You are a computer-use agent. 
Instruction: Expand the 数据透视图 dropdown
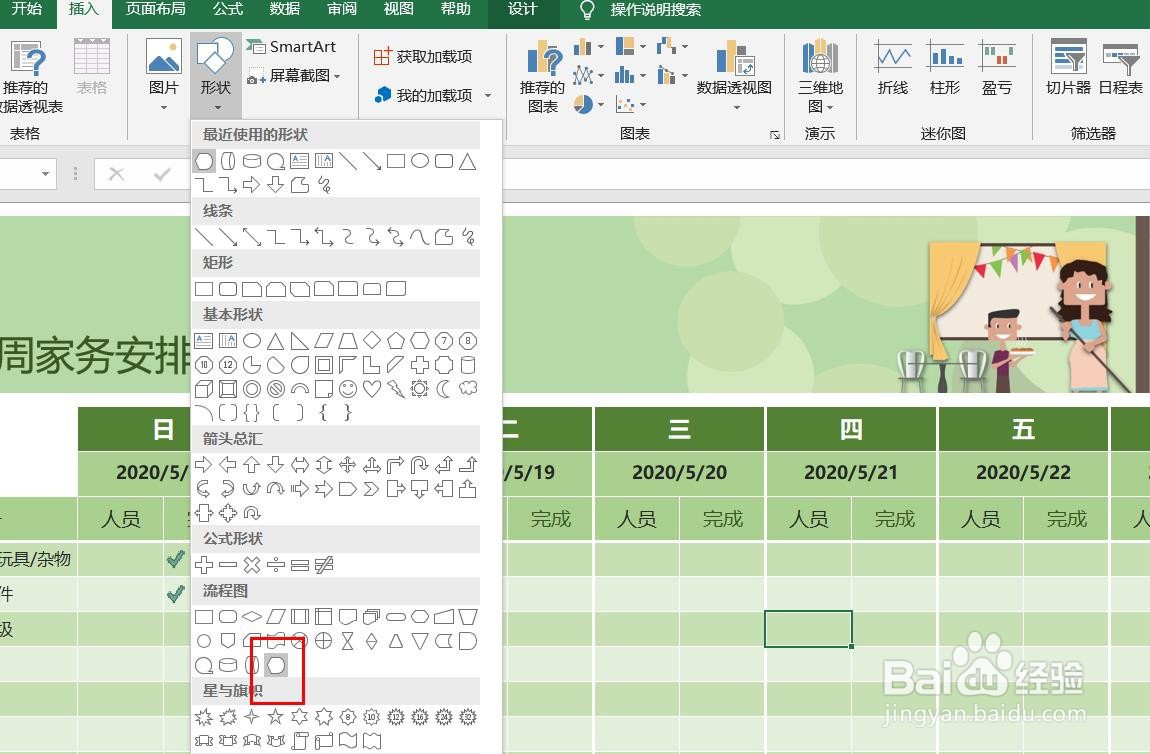point(736,107)
